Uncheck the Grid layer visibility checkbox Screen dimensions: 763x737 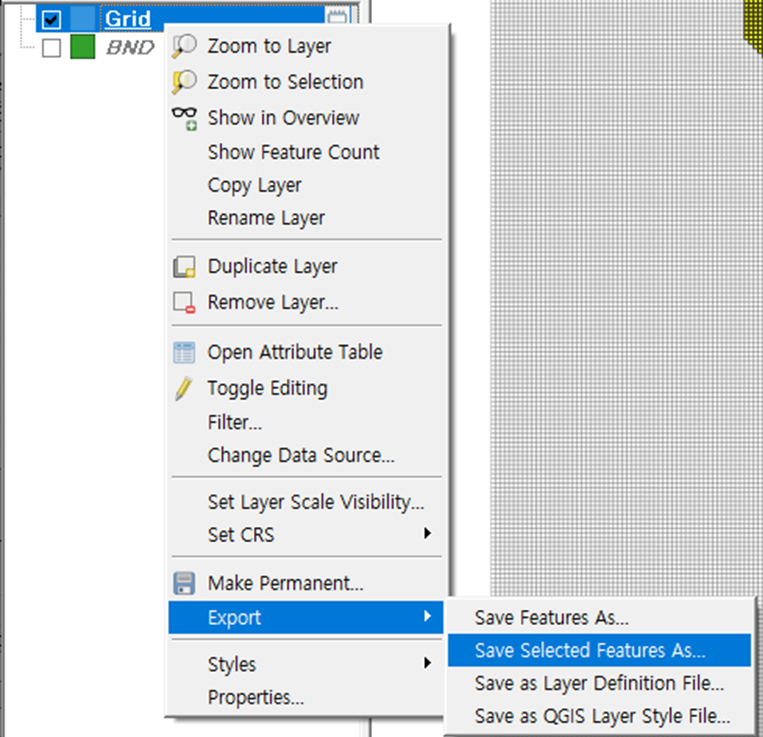click(x=52, y=19)
